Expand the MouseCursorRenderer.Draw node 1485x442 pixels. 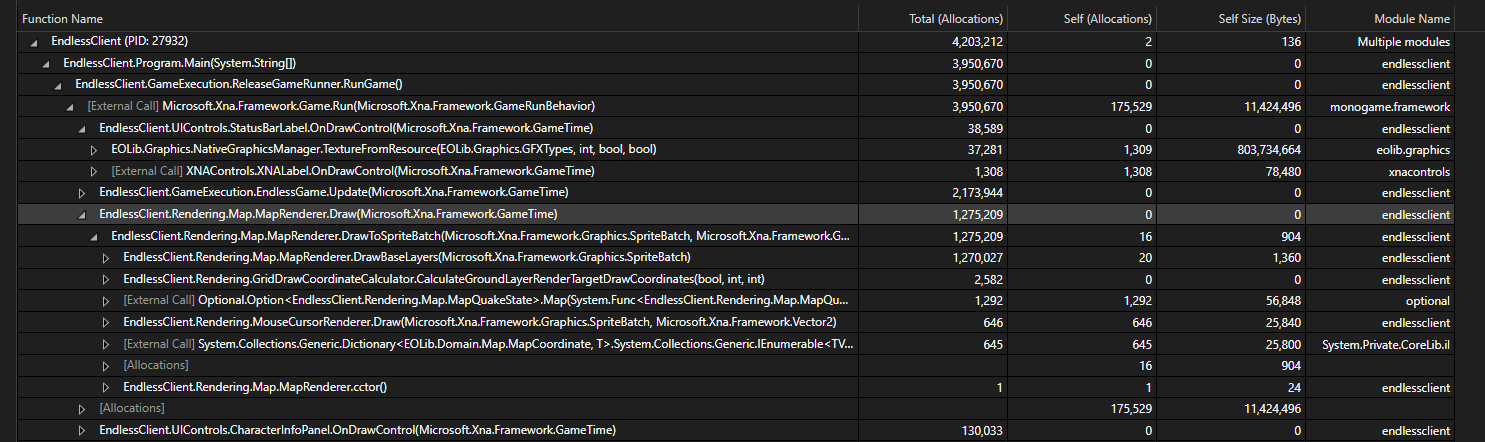click(106, 322)
